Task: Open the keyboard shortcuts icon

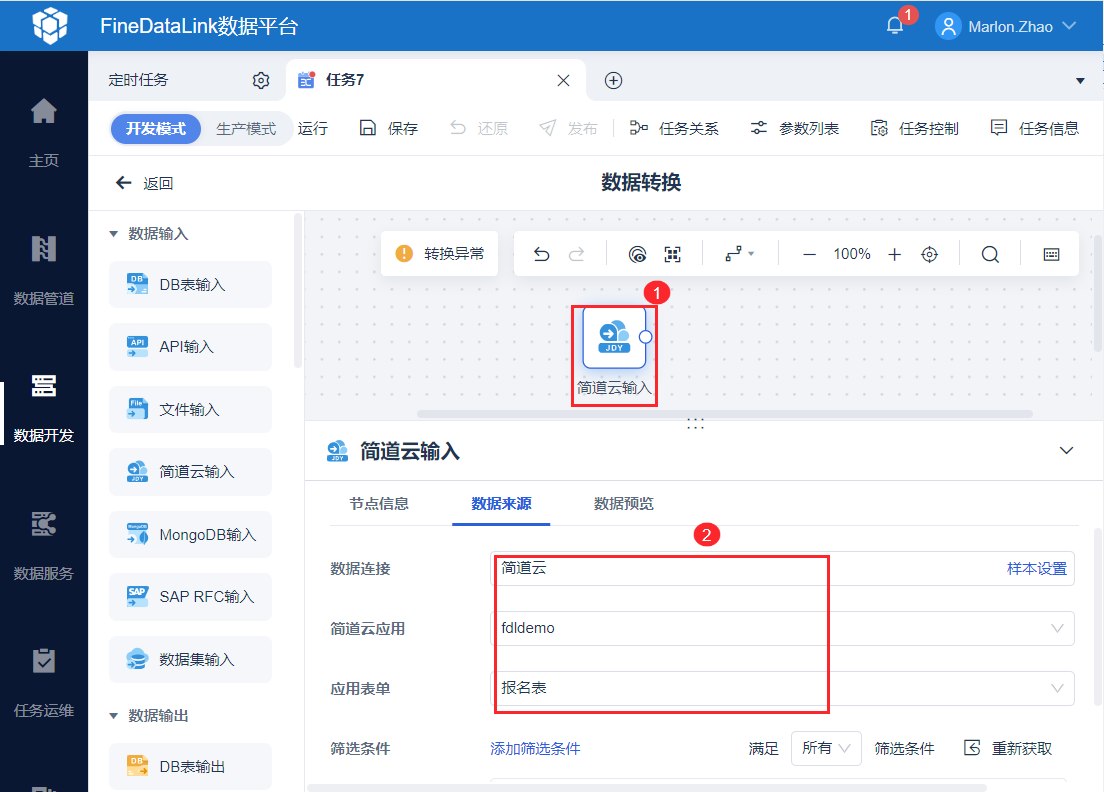Action: [x=1051, y=255]
